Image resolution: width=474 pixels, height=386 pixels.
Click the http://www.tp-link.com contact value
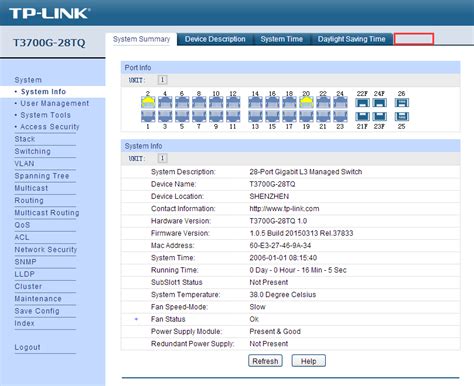284,209
